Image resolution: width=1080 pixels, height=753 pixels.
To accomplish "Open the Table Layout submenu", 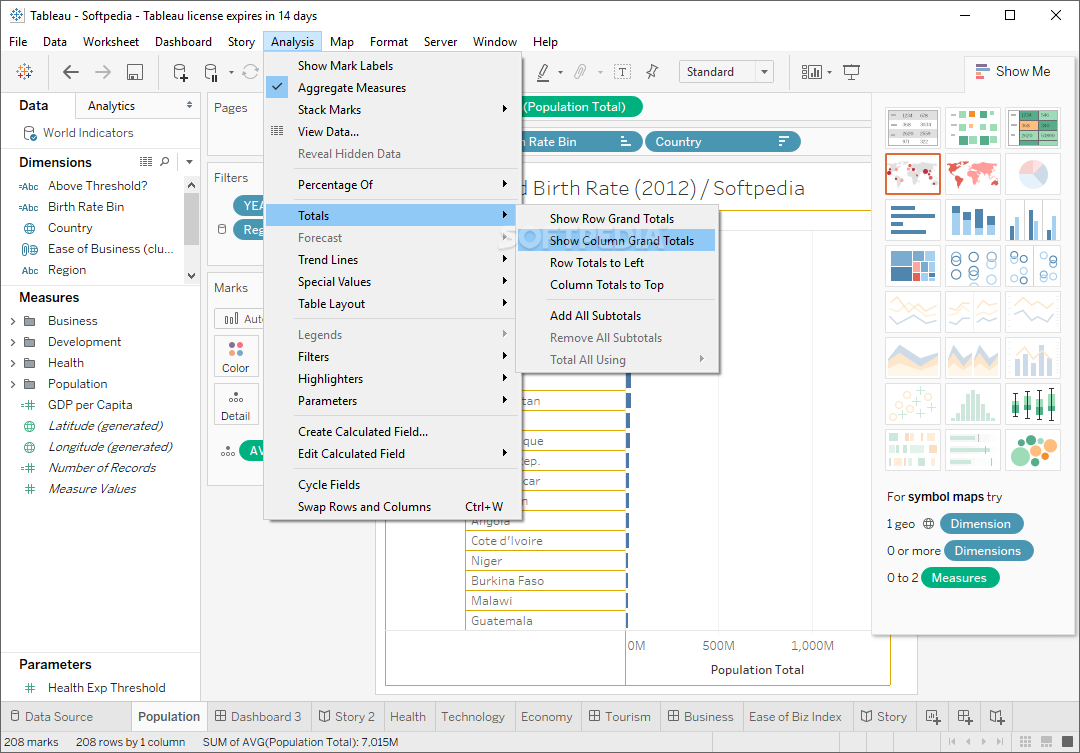I will 392,304.
